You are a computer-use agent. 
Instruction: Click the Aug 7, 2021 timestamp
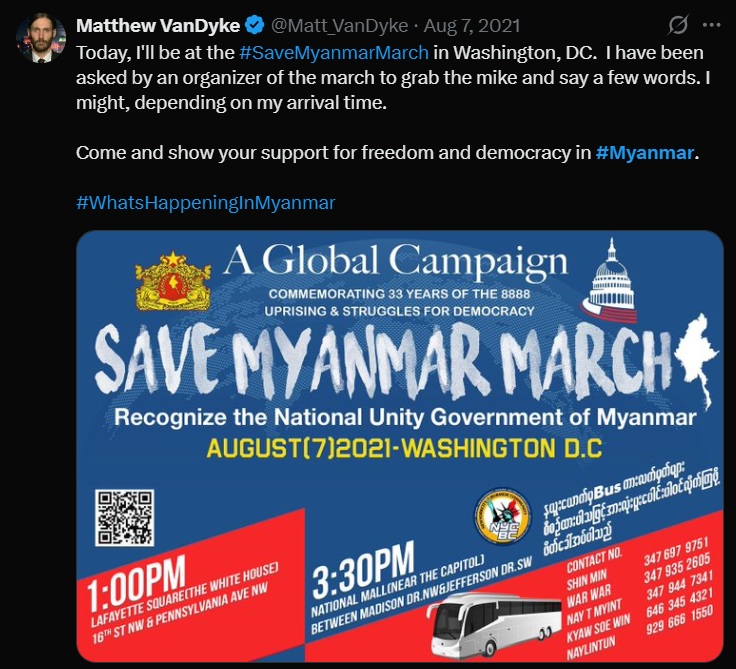472,25
